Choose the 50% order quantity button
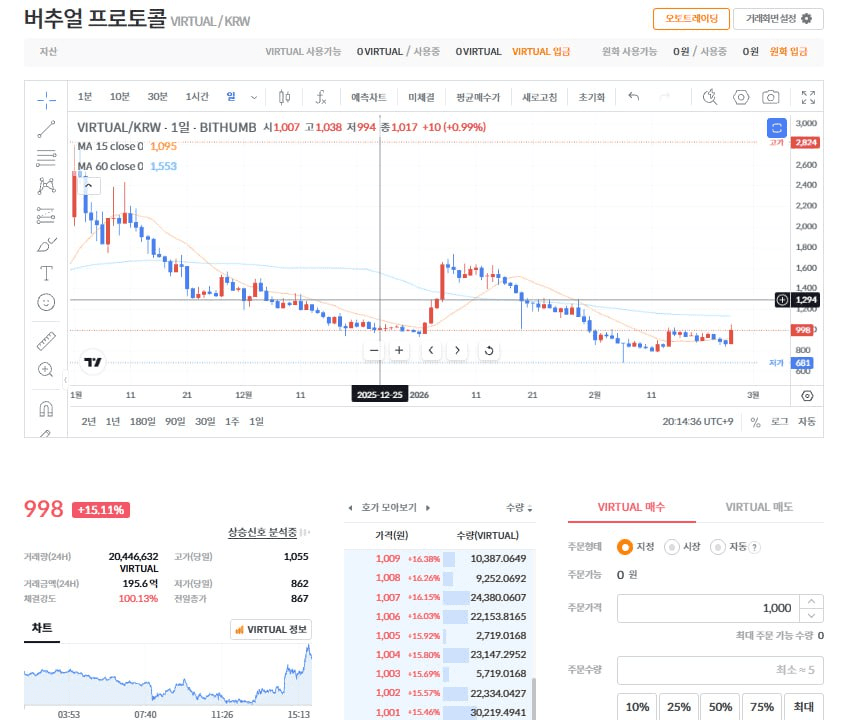Screen dimensions: 868x720 coord(720,707)
